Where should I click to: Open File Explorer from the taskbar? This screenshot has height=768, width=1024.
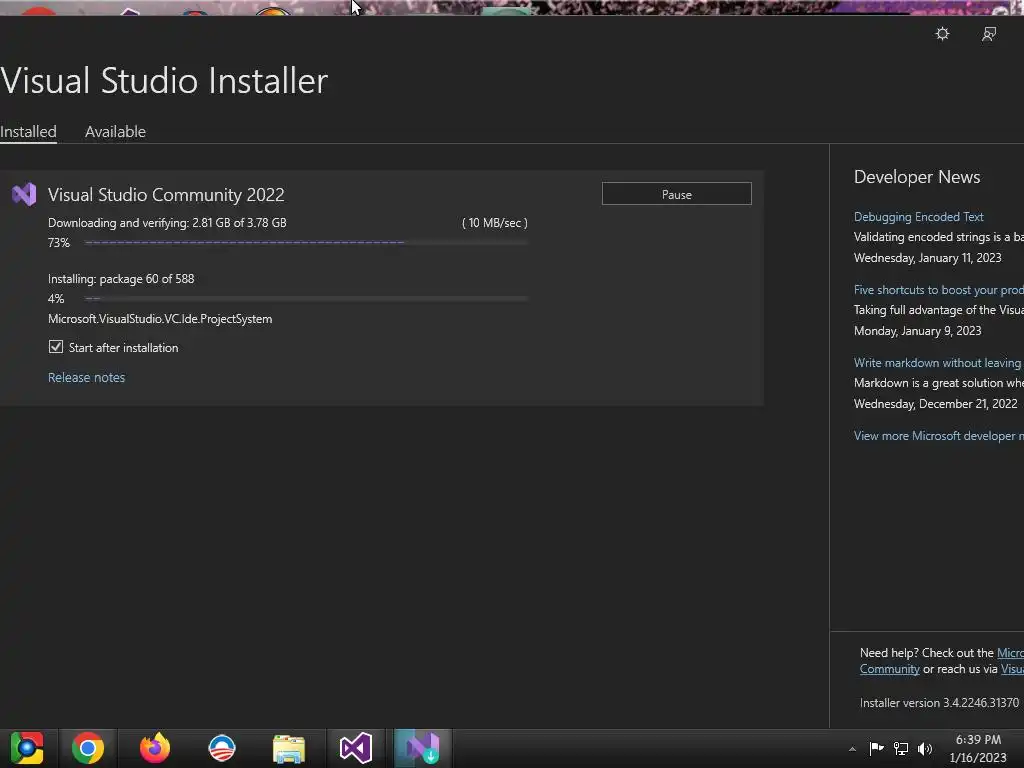(289, 748)
